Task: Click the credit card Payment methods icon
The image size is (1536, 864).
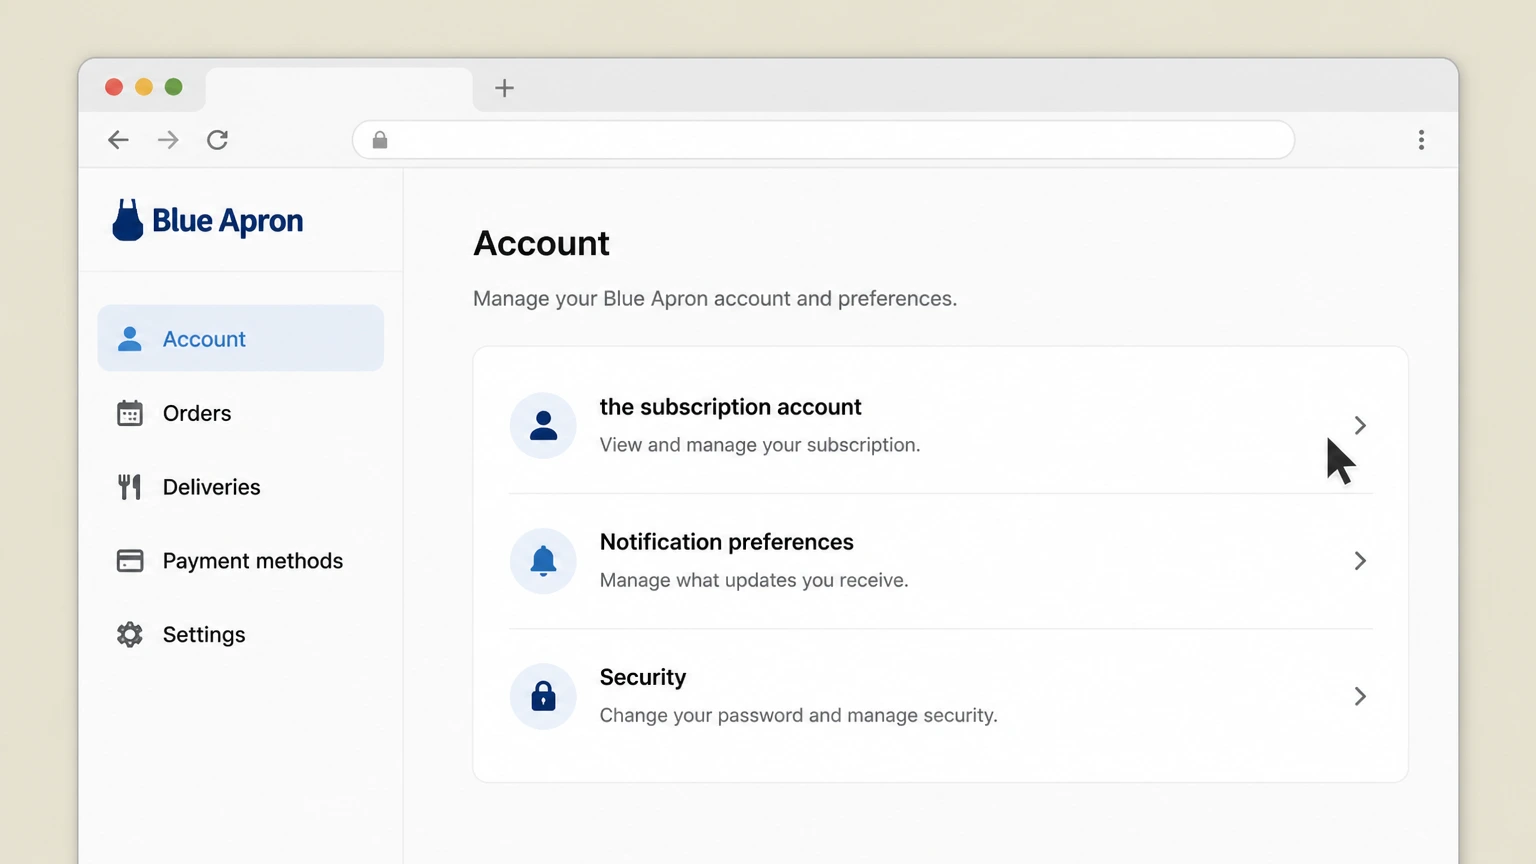Action: pos(130,561)
